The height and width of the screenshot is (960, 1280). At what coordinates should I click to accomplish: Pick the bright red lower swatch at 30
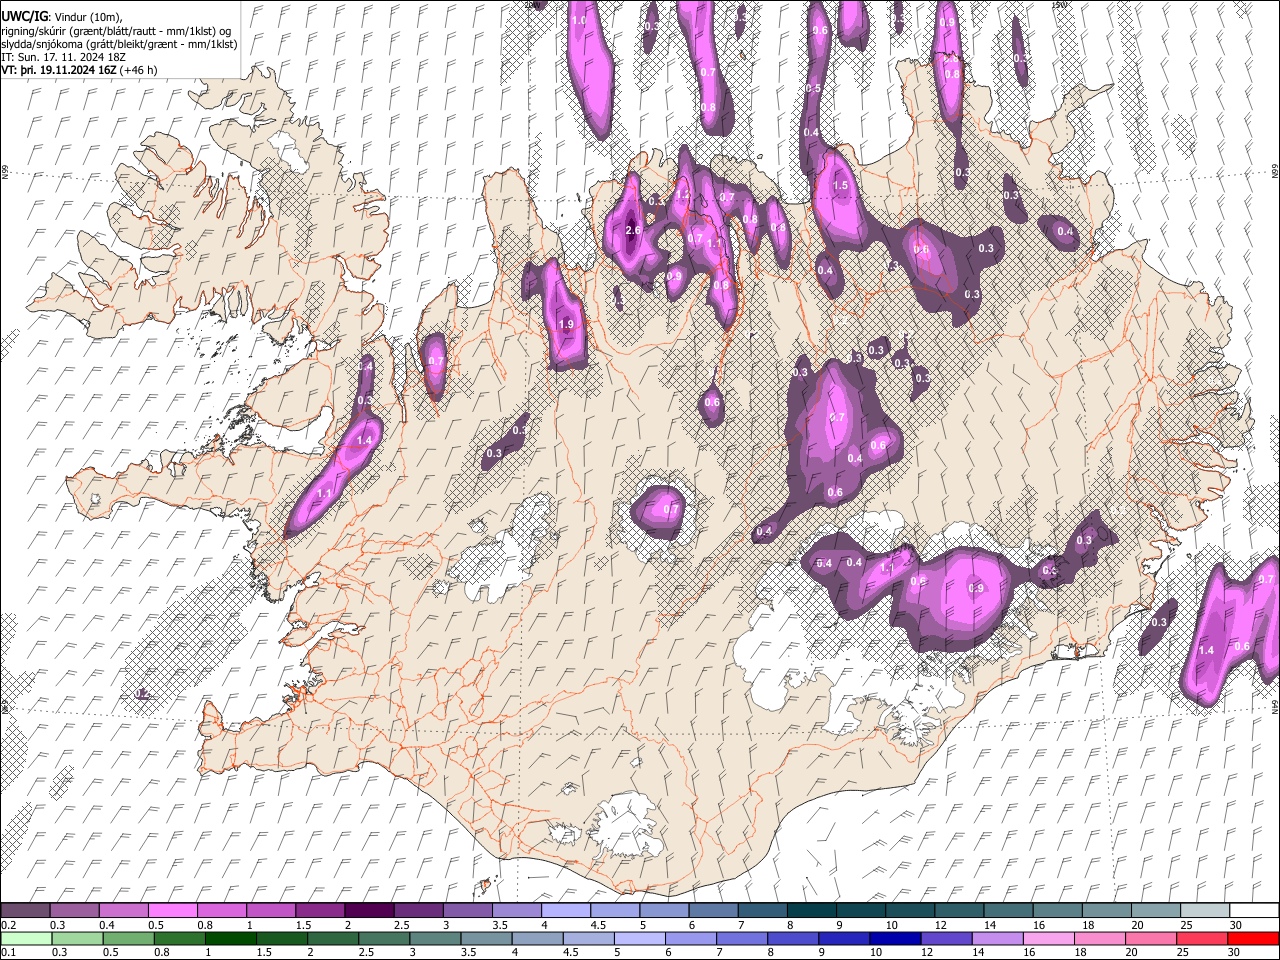coord(1255,938)
